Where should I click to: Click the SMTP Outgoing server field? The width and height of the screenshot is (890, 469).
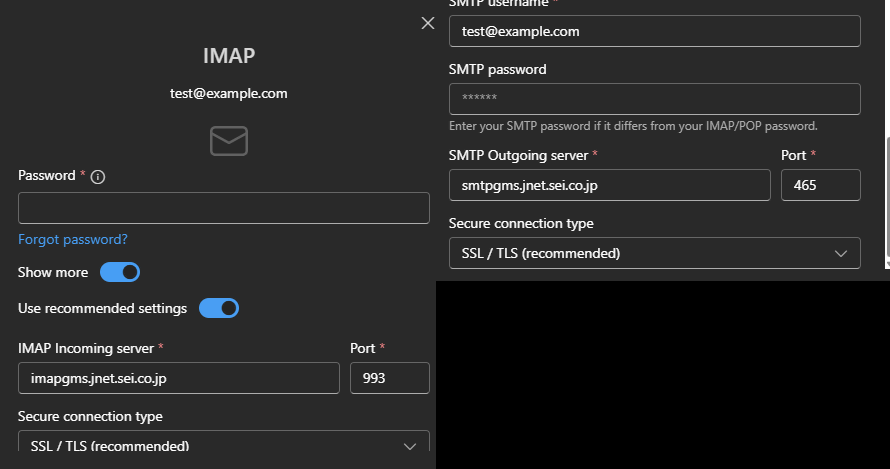pos(609,185)
